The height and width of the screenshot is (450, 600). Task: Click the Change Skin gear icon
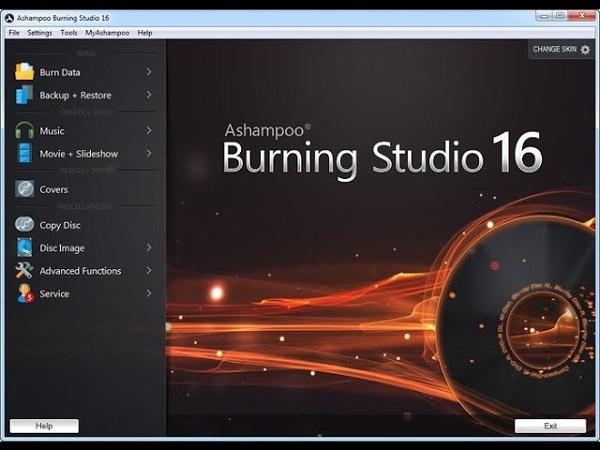click(x=585, y=49)
